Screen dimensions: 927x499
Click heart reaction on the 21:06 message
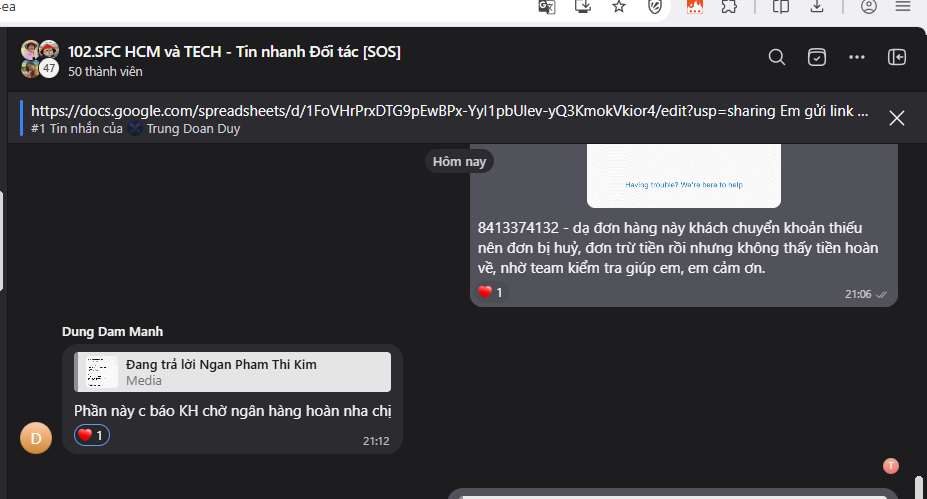point(490,292)
